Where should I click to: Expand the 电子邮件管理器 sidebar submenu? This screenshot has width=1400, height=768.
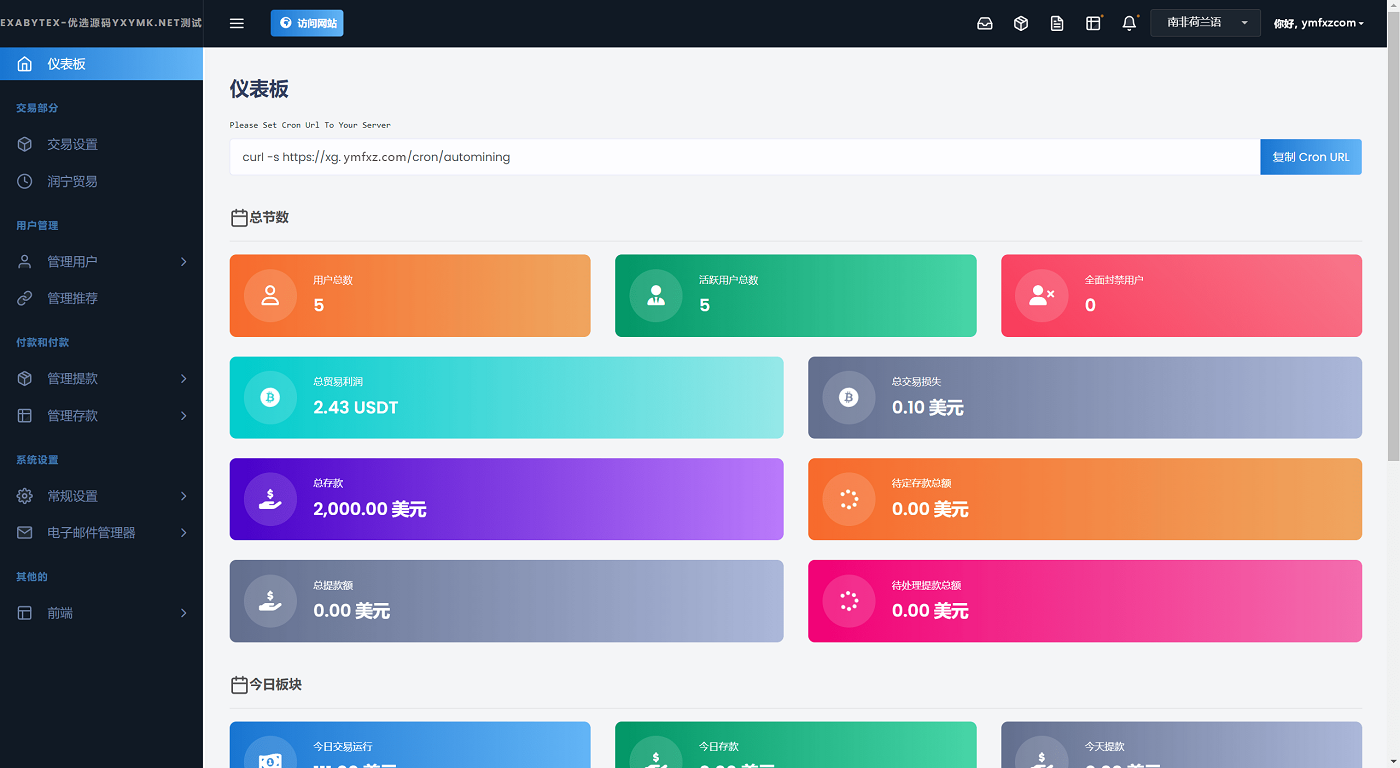(x=101, y=533)
